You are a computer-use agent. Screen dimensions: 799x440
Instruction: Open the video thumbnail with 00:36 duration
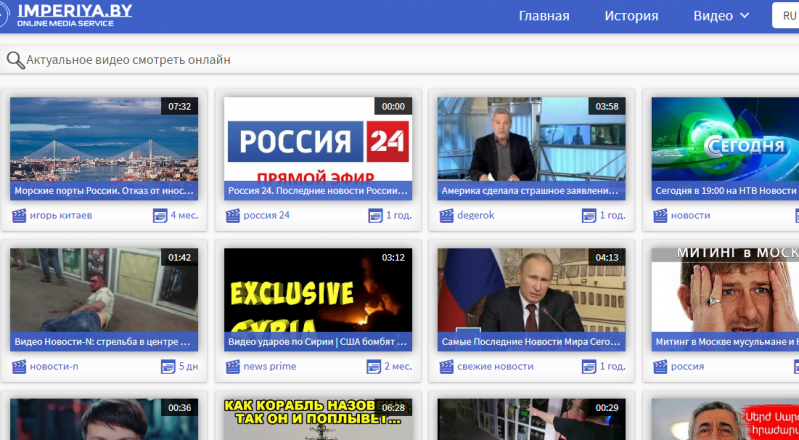[x=104, y=420]
